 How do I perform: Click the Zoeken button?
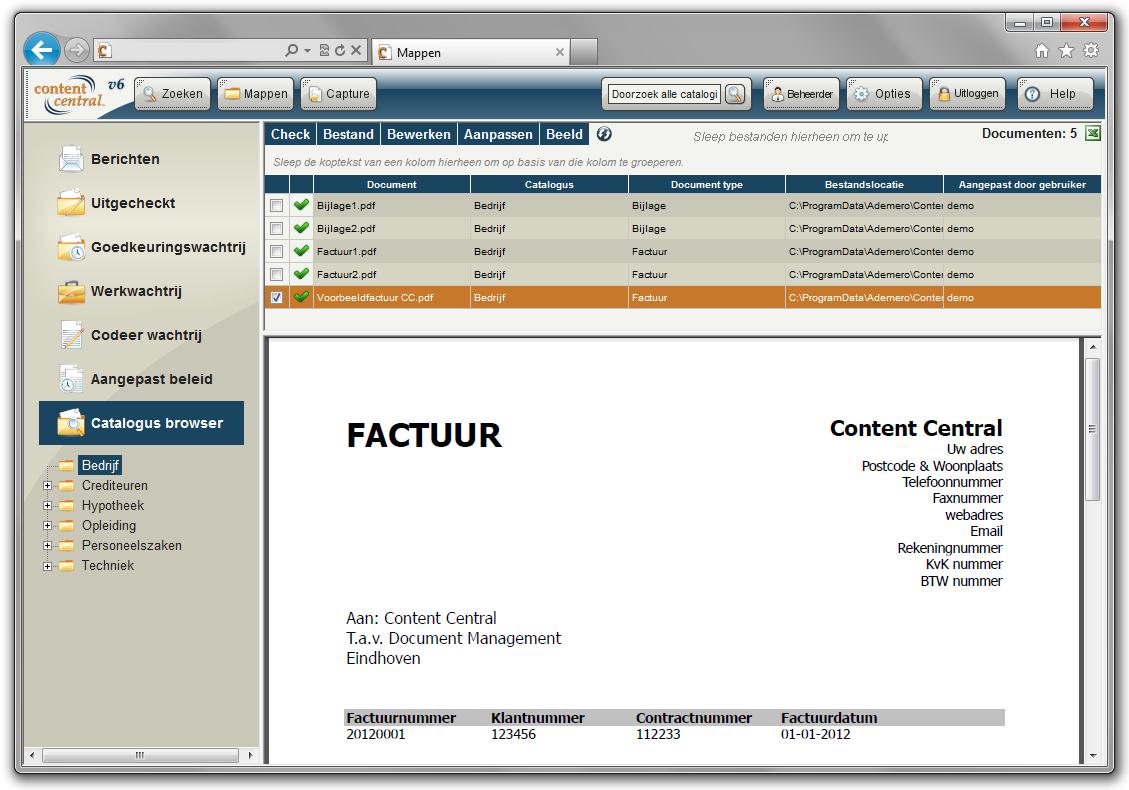pos(173,94)
